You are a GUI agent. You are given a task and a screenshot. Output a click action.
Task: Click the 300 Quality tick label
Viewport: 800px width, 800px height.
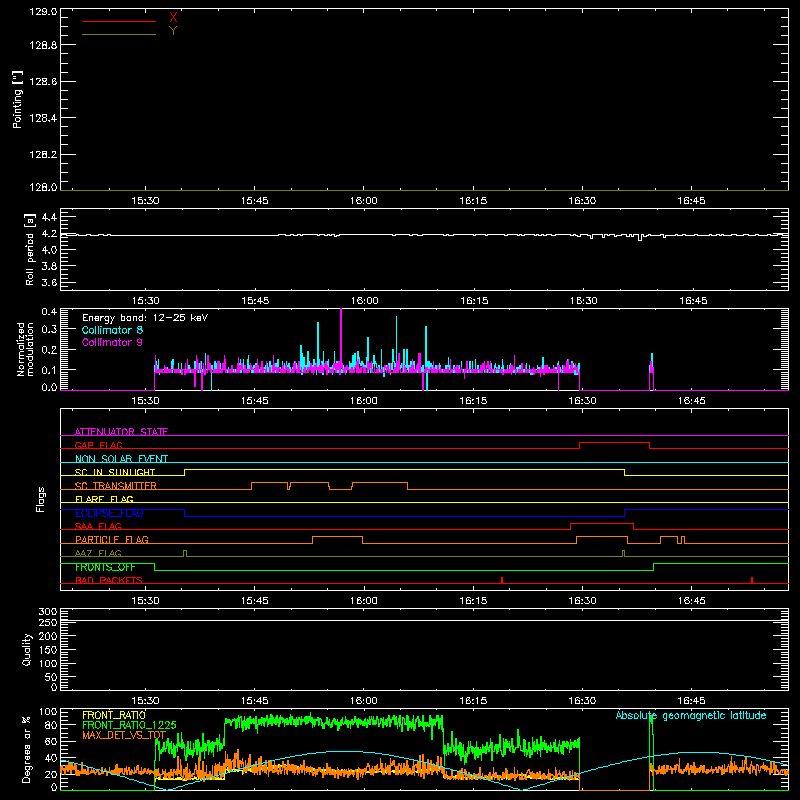[48, 612]
